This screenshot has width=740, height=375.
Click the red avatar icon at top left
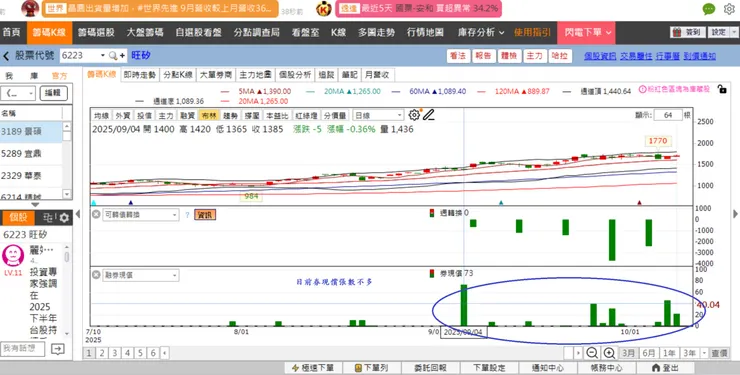[30, 8]
